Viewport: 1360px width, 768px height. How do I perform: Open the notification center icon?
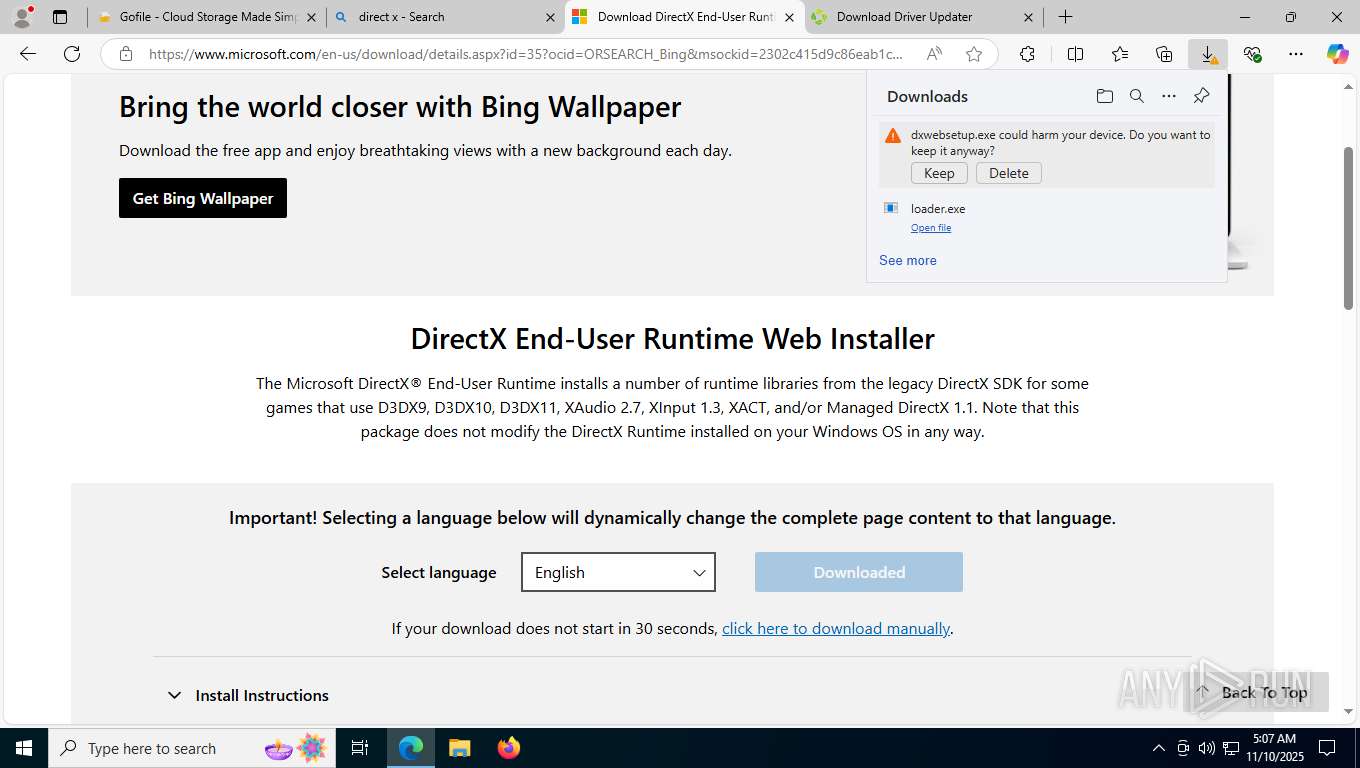[x=1327, y=748]
